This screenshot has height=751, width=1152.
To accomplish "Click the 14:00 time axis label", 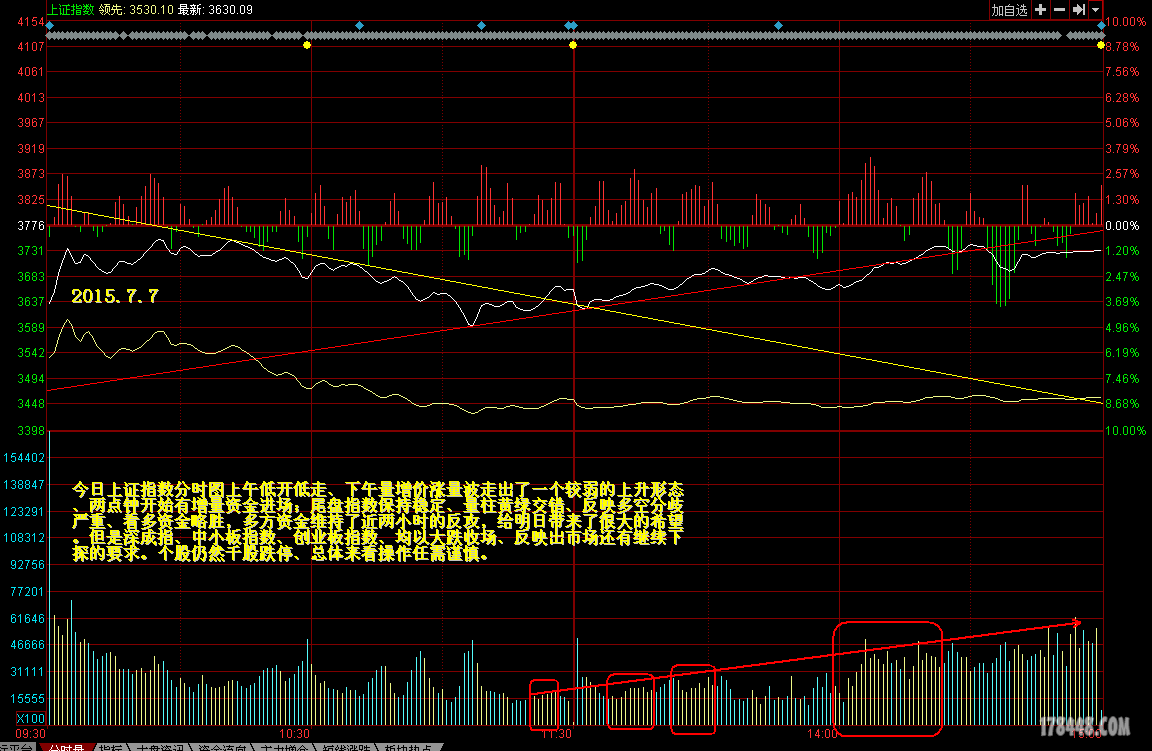I will click(x=822, y=733).
